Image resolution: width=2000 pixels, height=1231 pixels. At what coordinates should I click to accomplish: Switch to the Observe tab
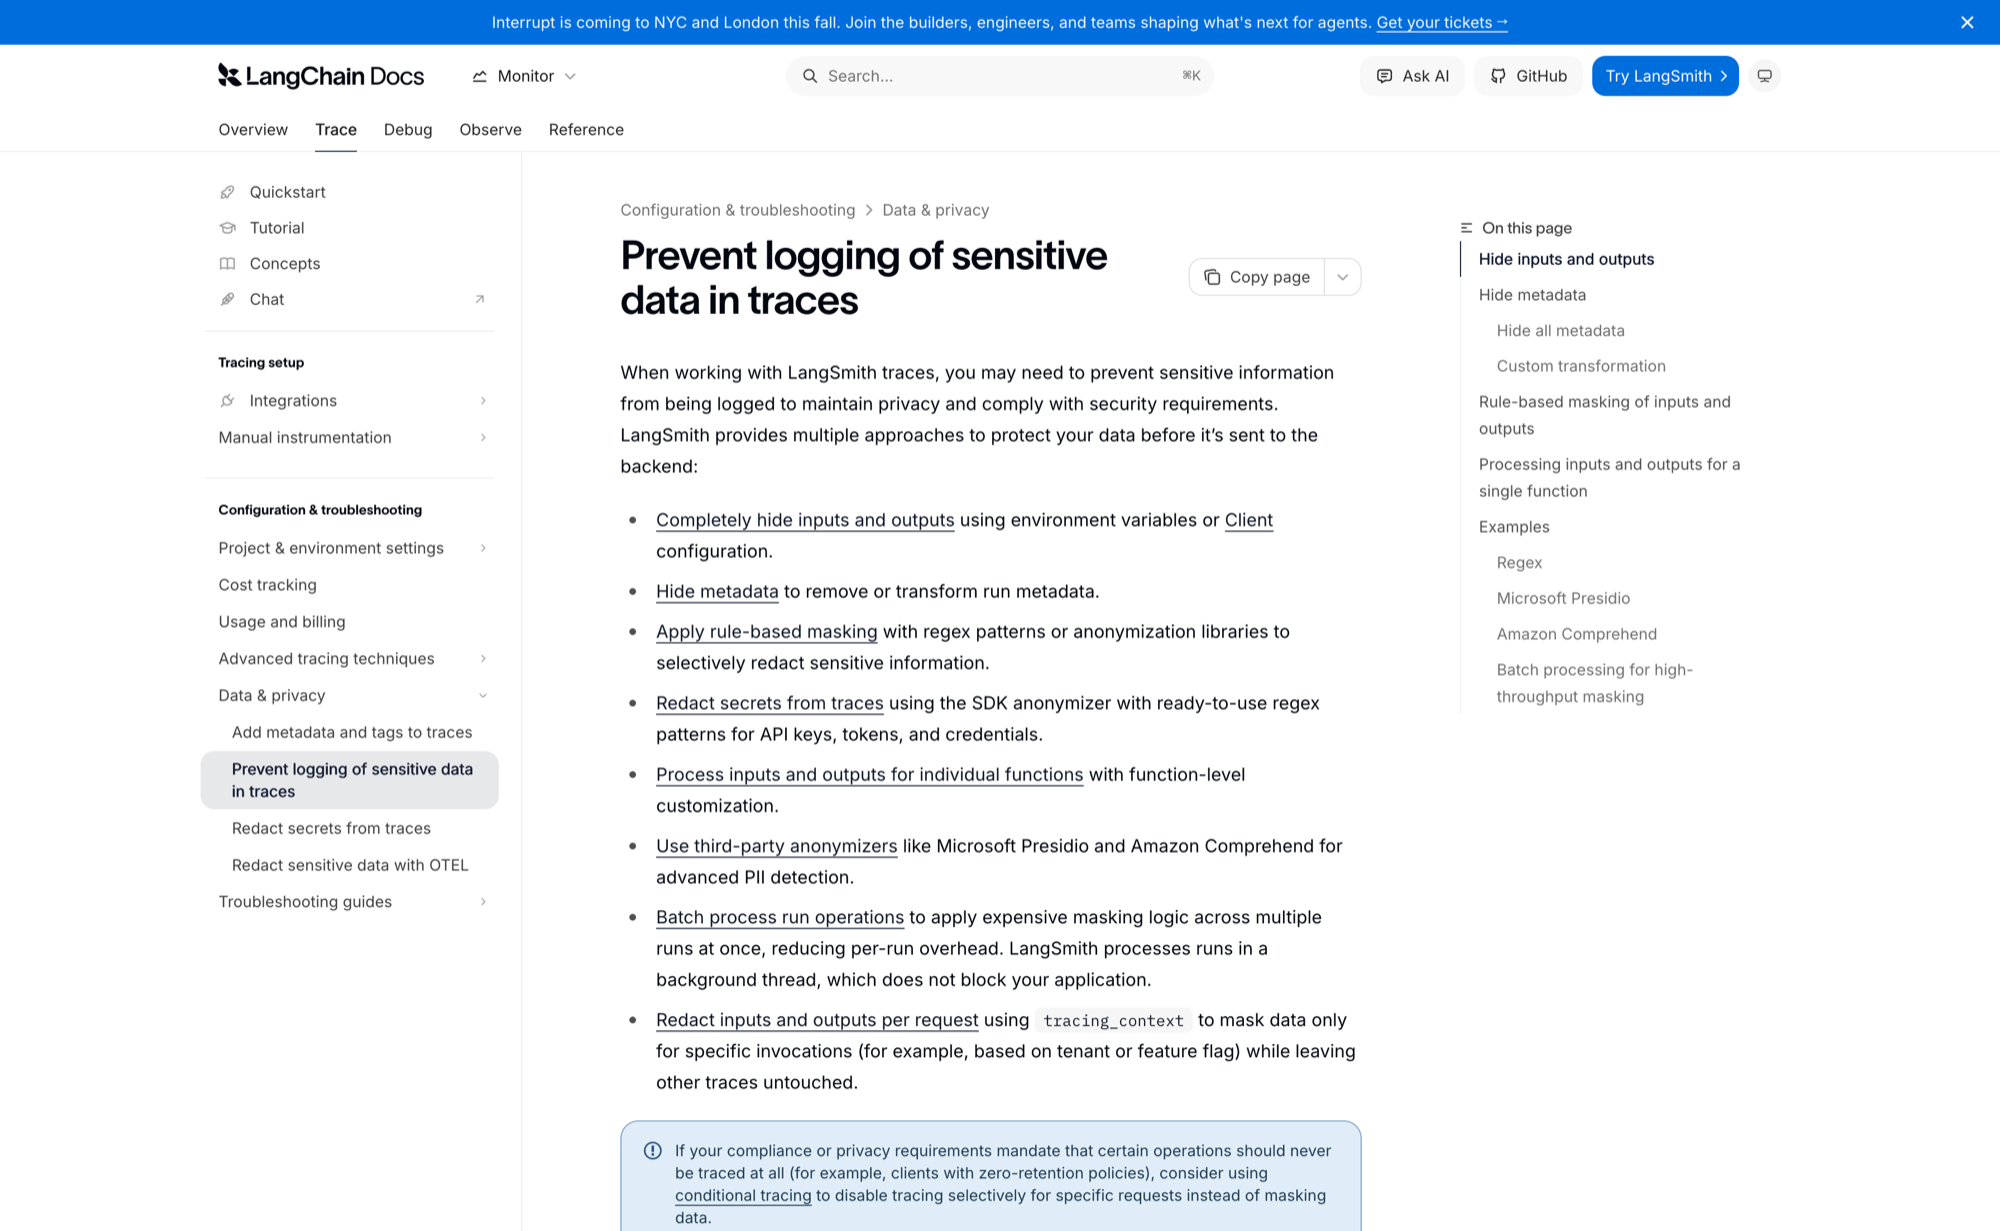click(x=490, y=130)
